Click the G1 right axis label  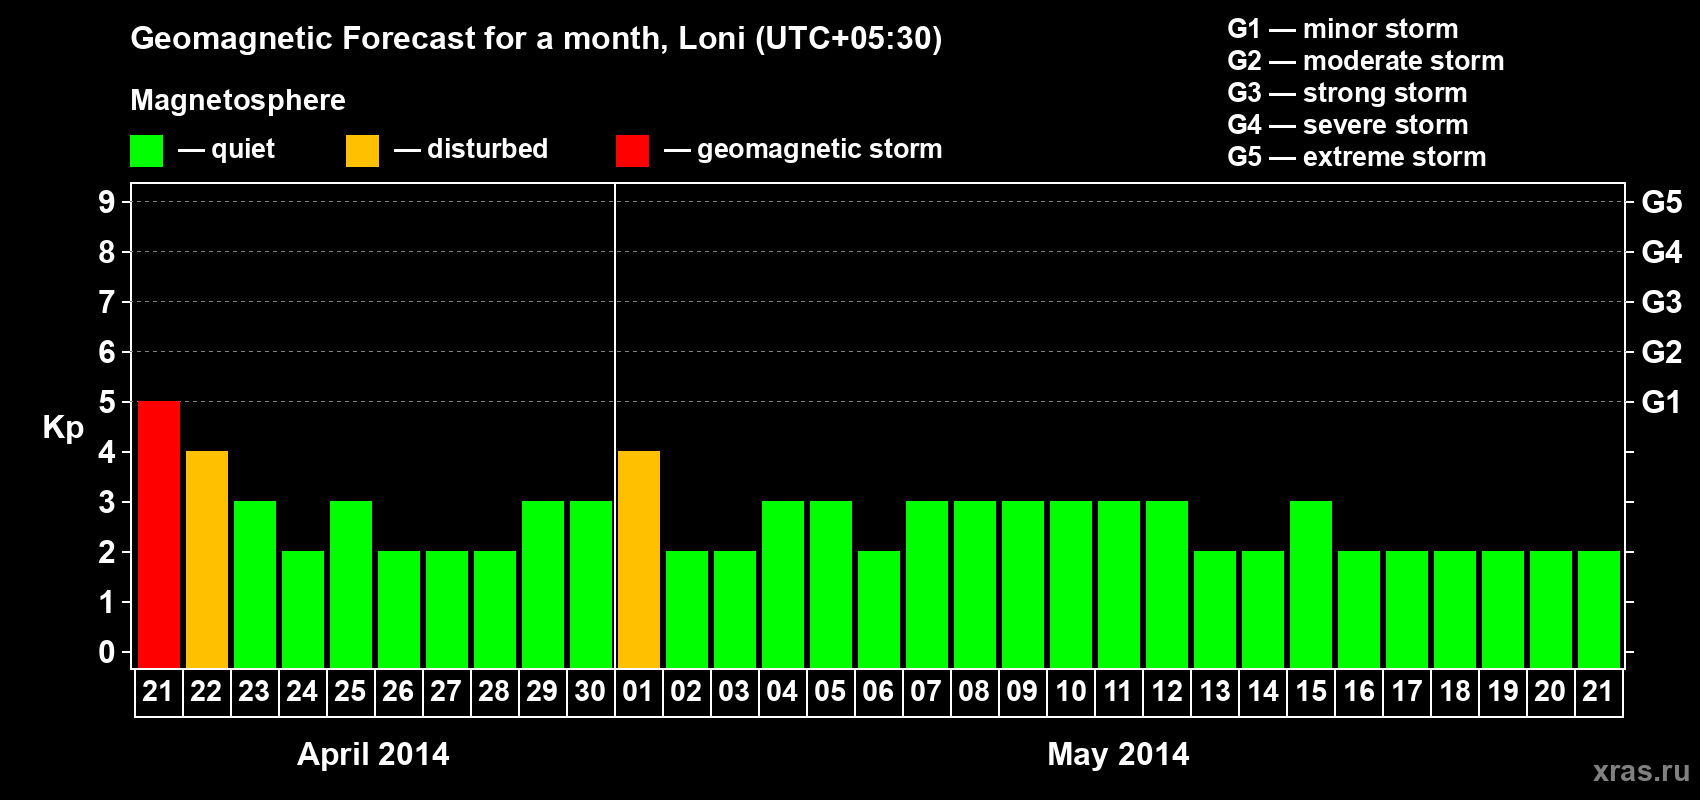[1662, 402]
